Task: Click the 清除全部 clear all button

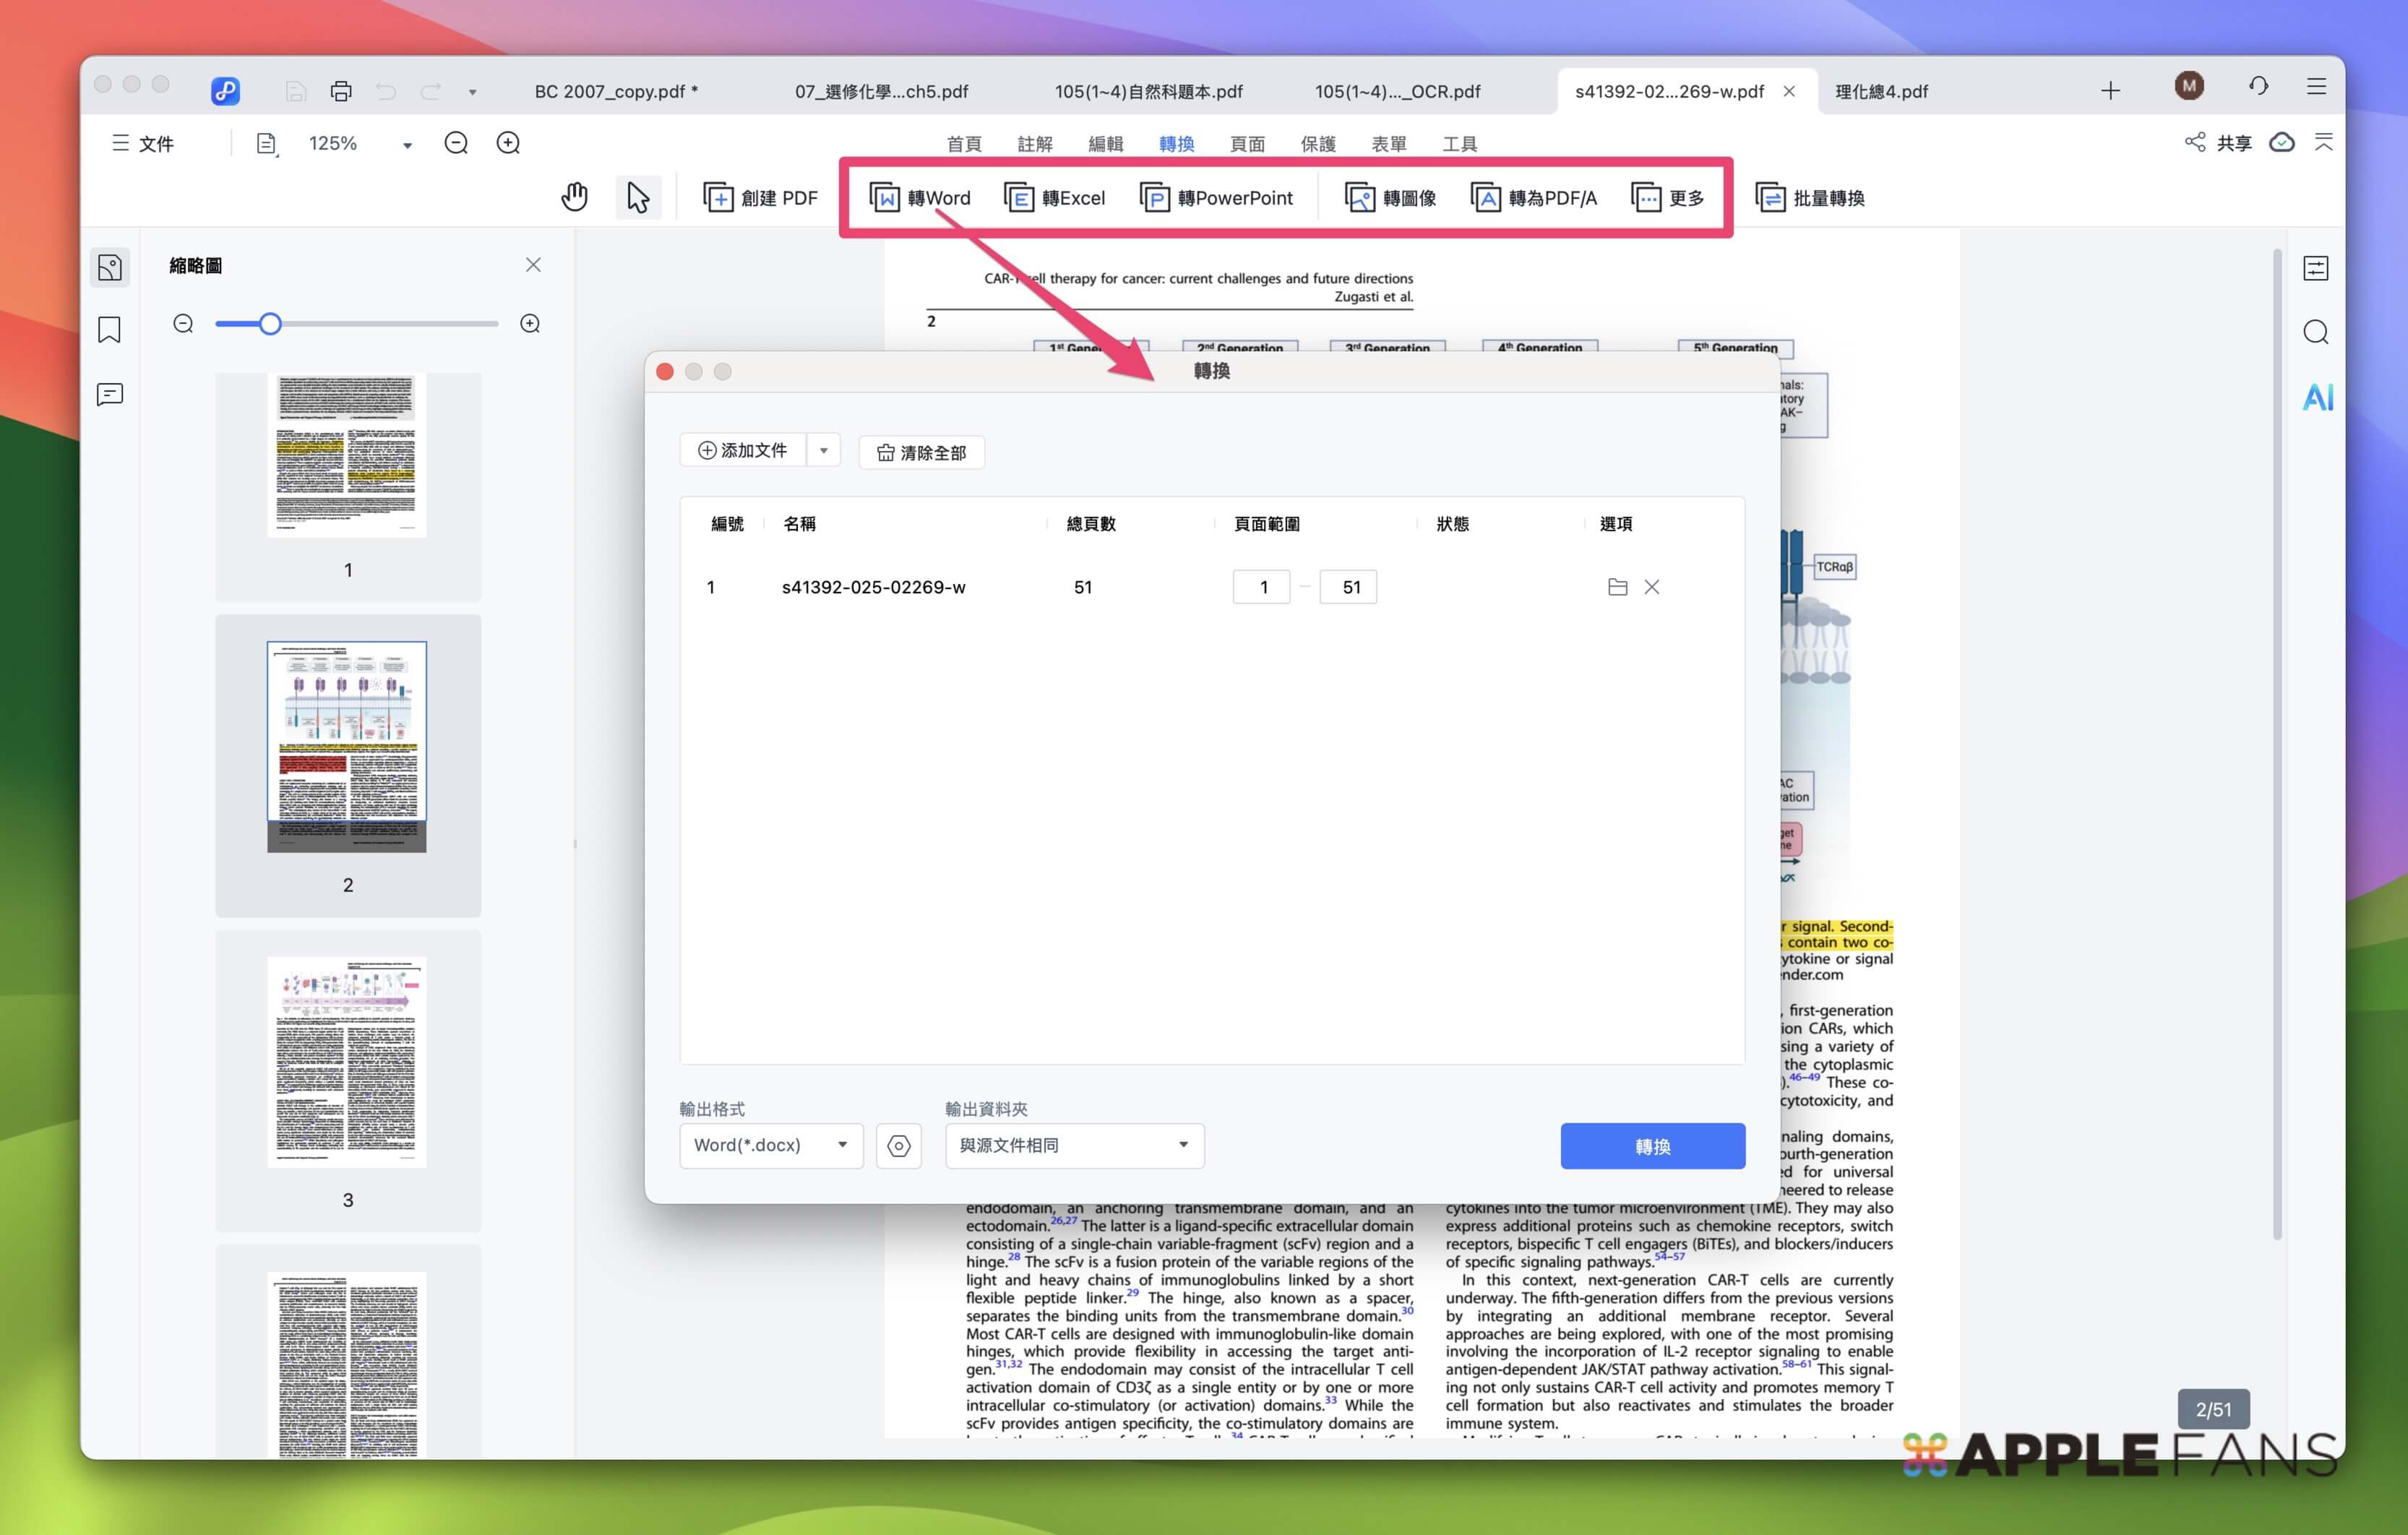Action: click(x=921, y=453)
